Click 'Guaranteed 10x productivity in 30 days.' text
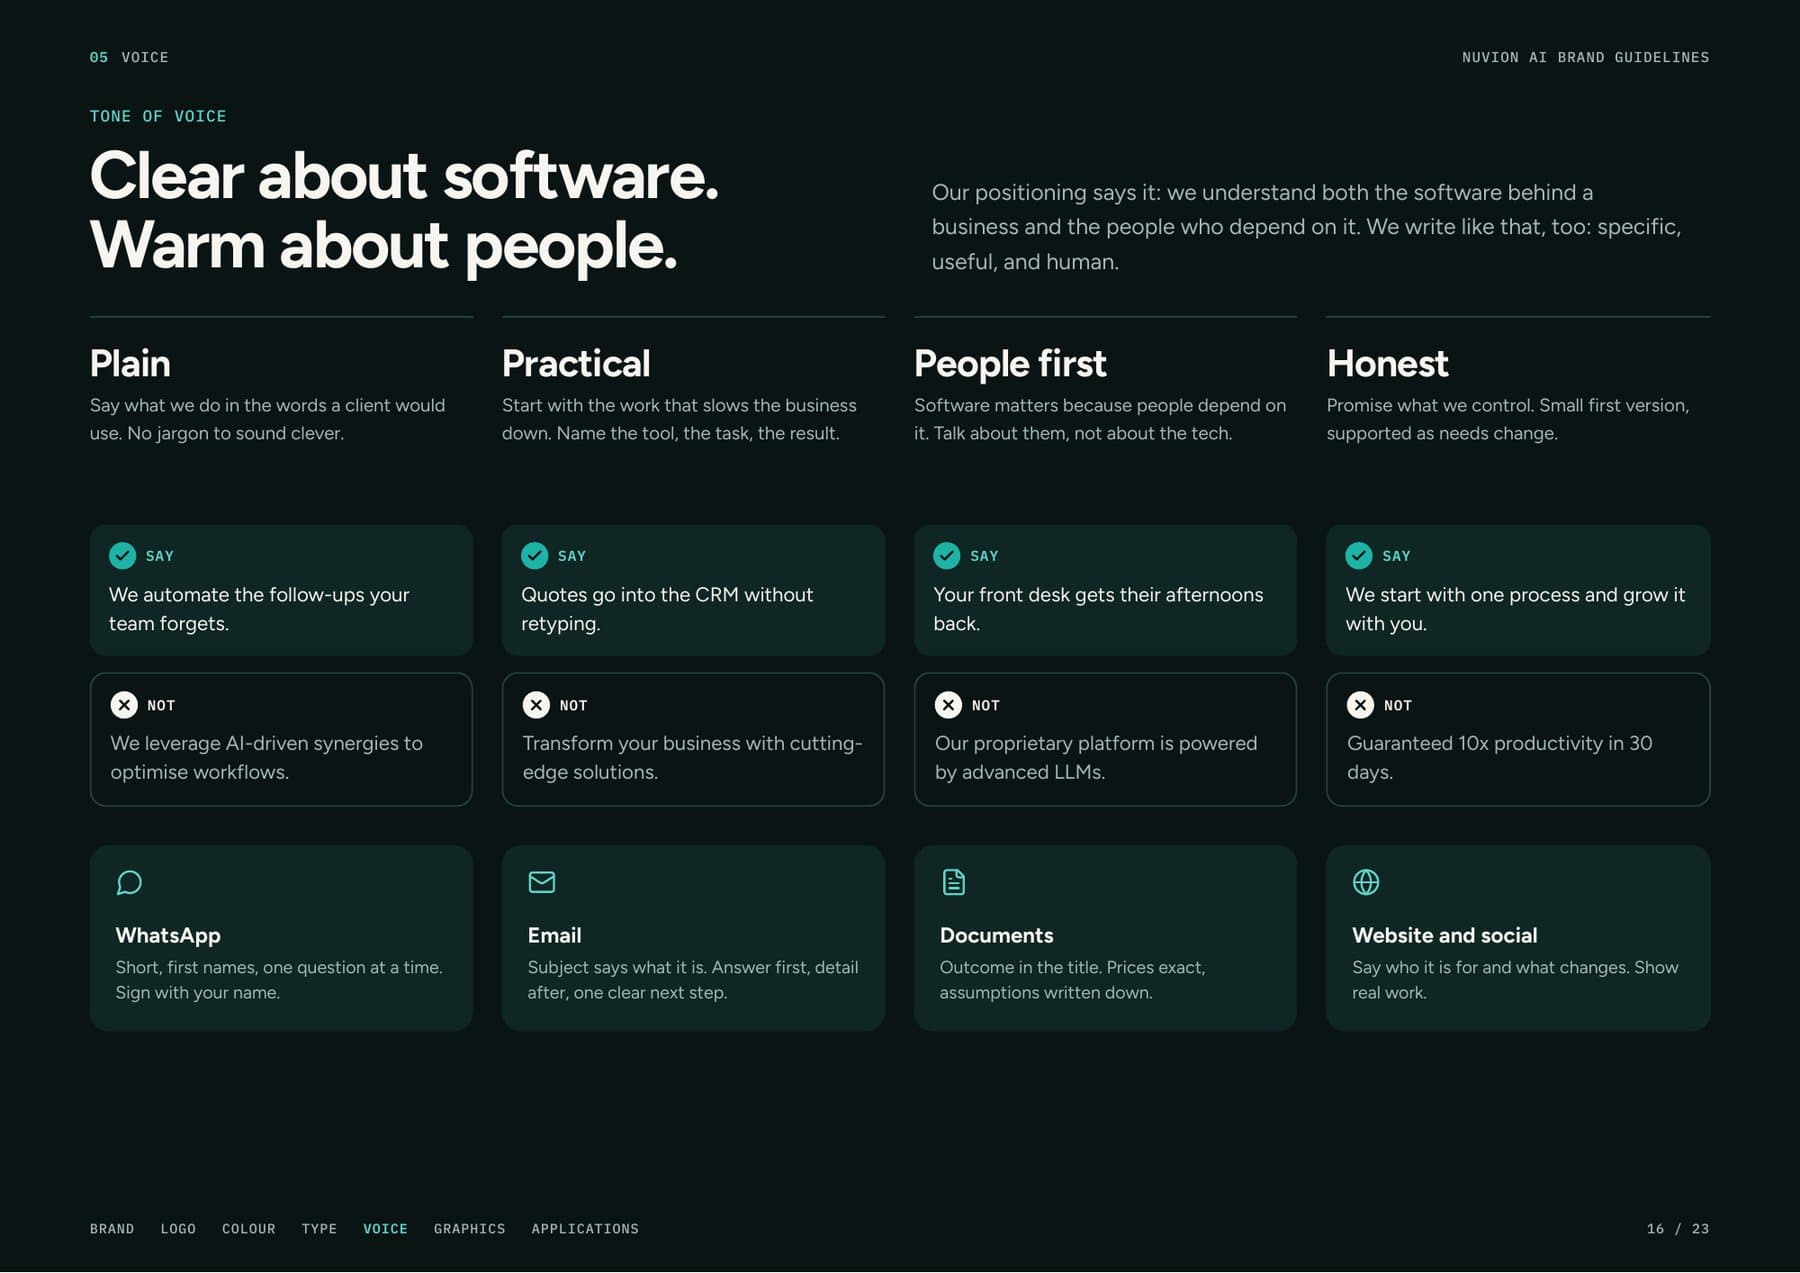Viewport: 1800px width, 1273px height. pyautogui.click(x=1499, y=758)
